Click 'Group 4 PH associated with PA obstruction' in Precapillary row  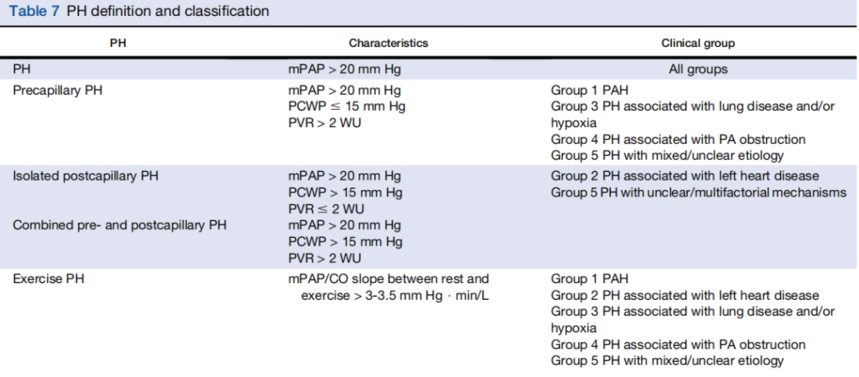[678, 139]
